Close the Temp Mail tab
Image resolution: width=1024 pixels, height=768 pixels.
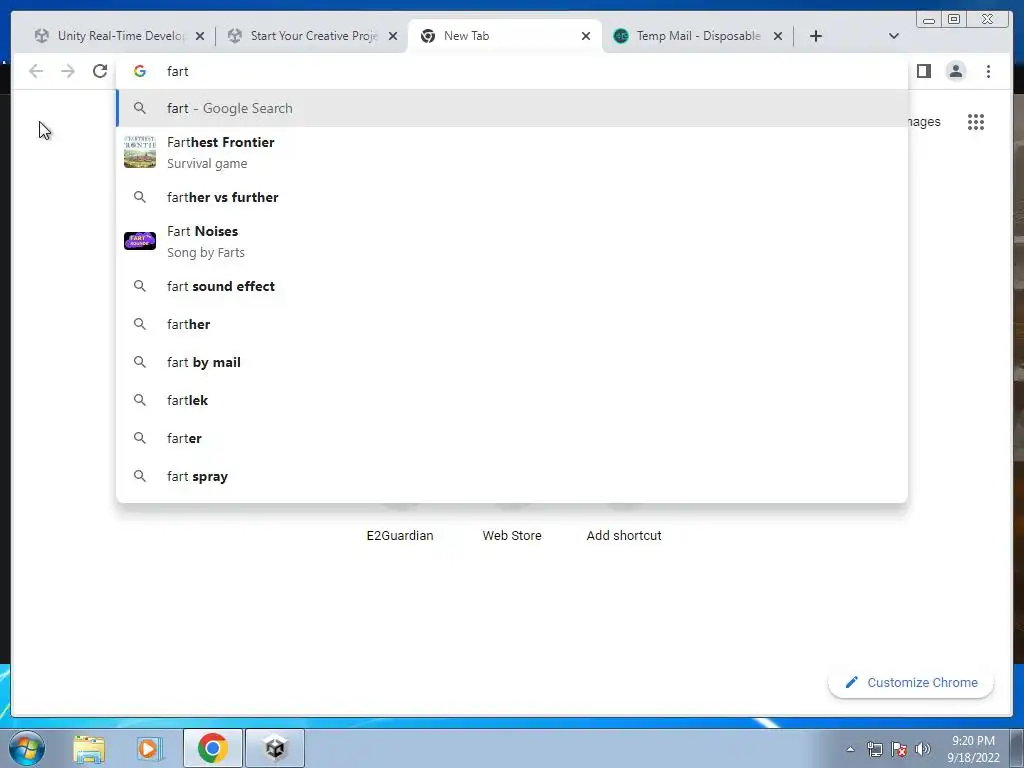778,36
